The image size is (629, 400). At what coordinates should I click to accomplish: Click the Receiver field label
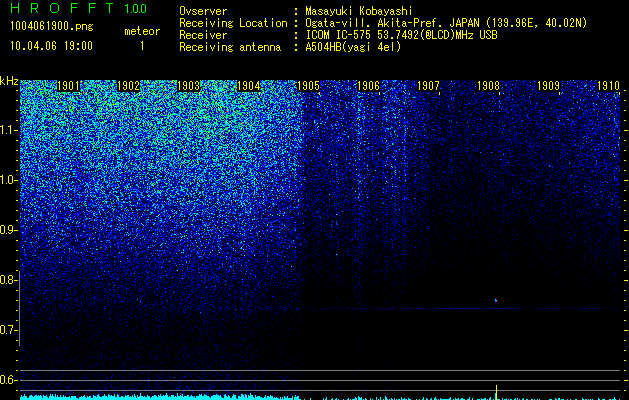click(203, 35)
